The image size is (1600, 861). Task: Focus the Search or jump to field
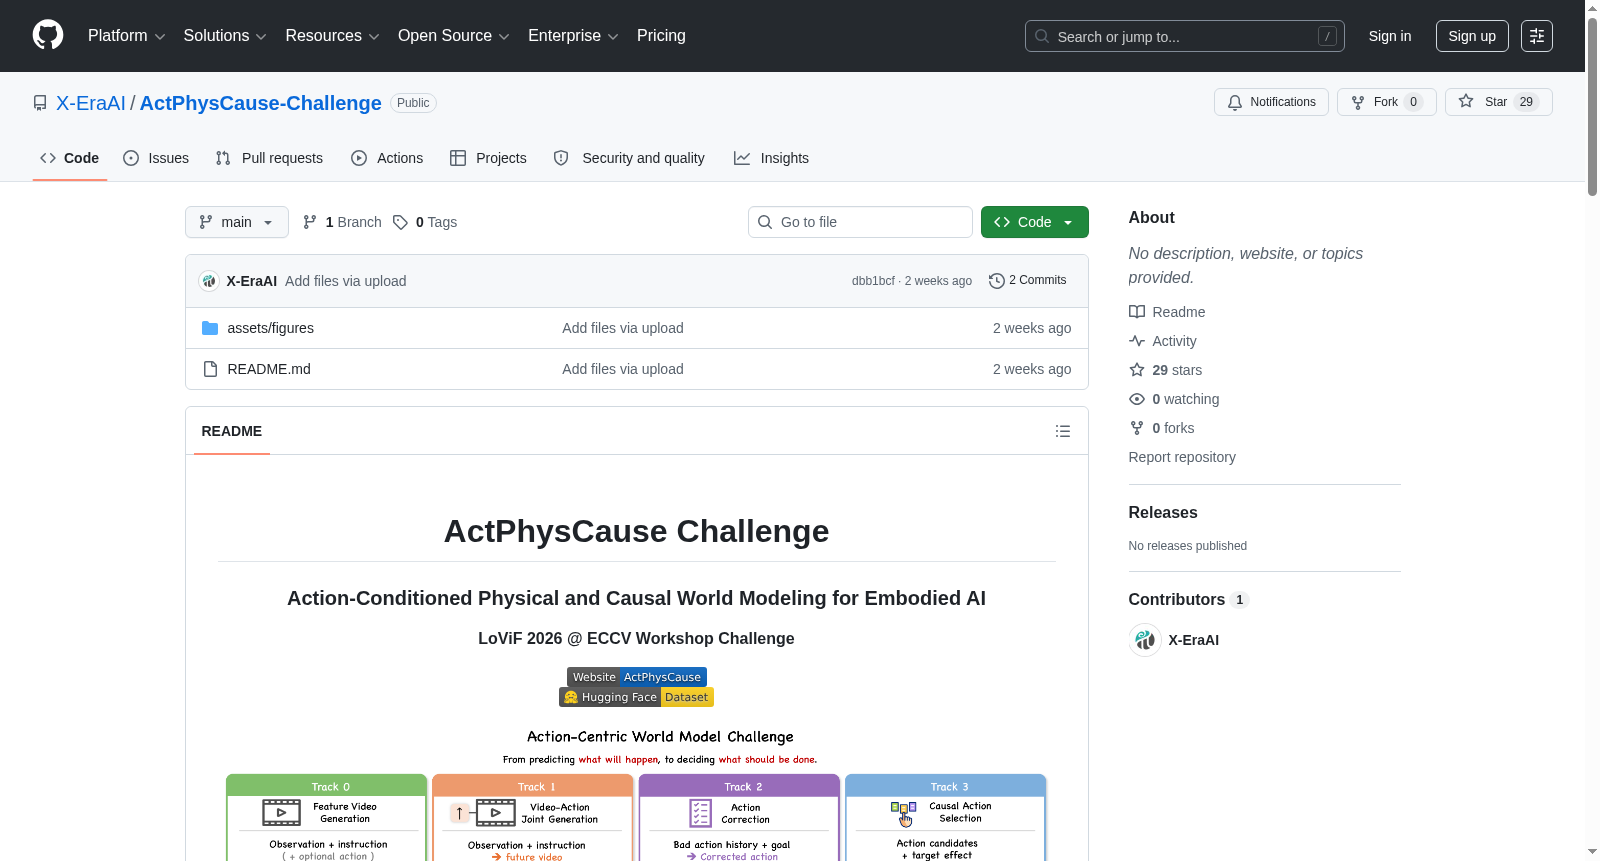1185,36
